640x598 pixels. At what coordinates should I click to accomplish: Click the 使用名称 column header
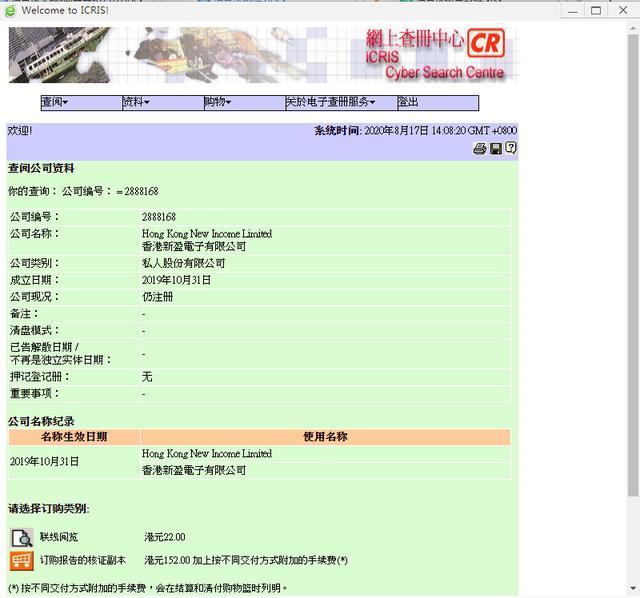coord(325,437)
